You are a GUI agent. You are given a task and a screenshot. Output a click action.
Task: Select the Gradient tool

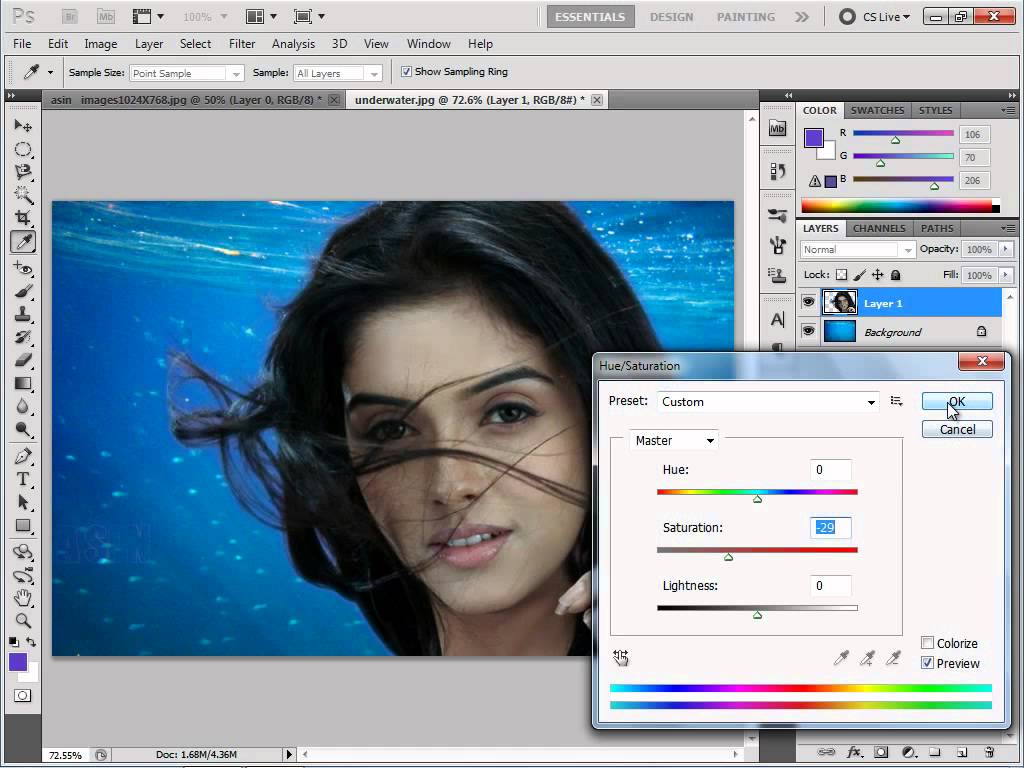[x=23, y=385]
